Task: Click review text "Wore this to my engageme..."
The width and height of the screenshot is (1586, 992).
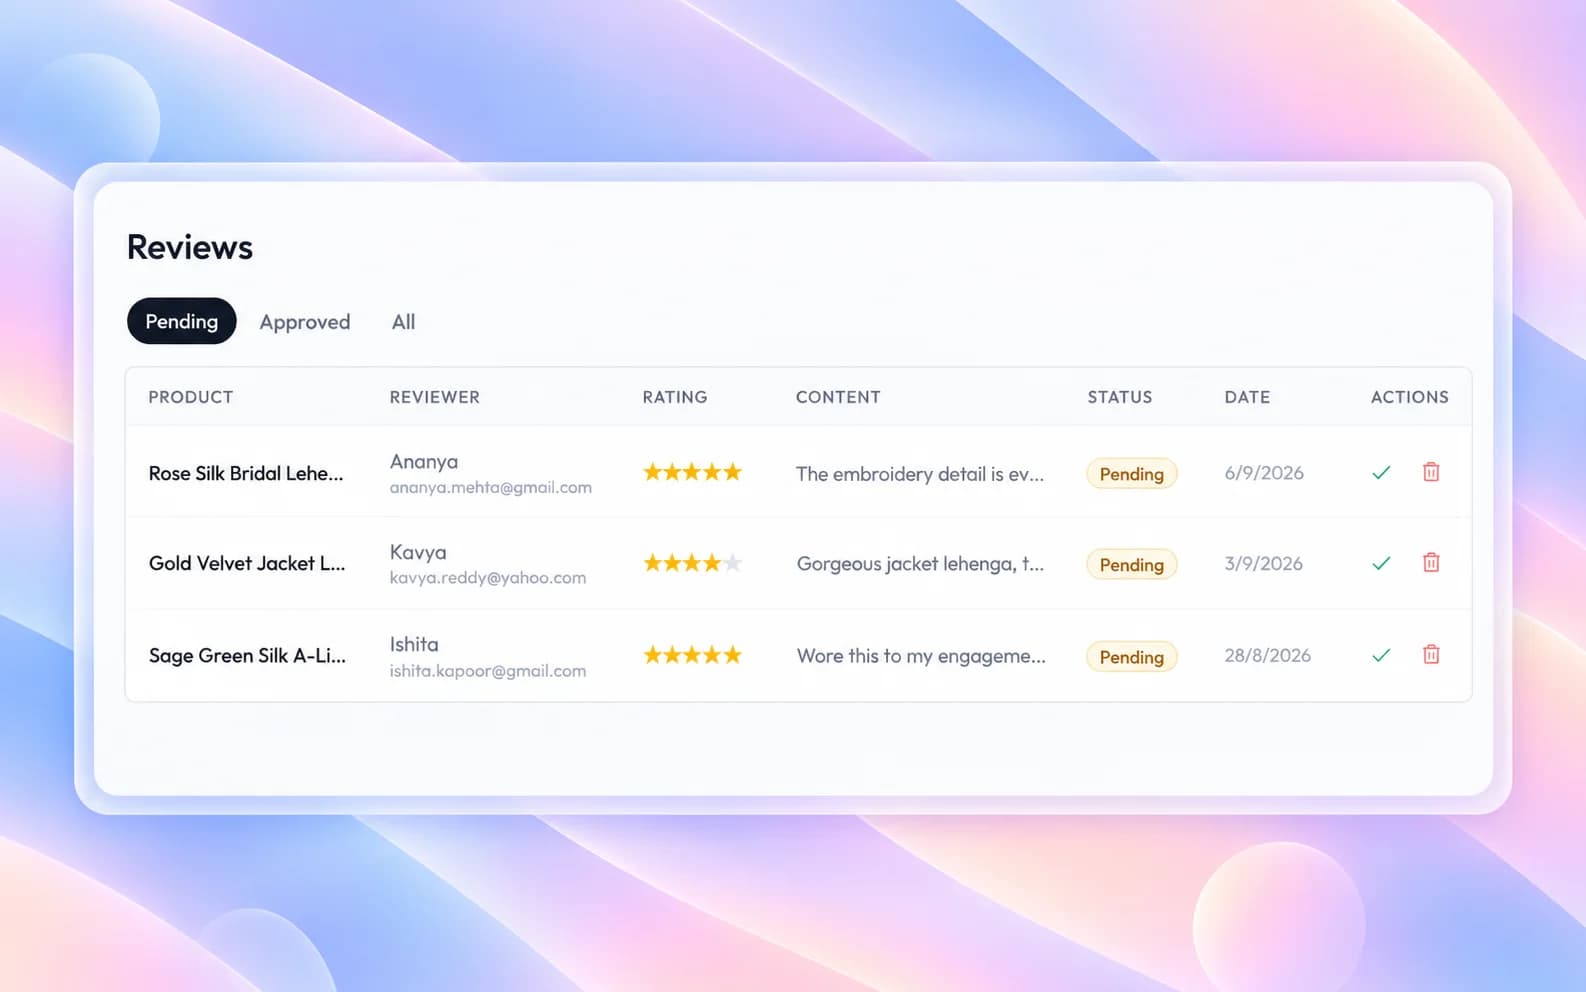Action: 921,656
